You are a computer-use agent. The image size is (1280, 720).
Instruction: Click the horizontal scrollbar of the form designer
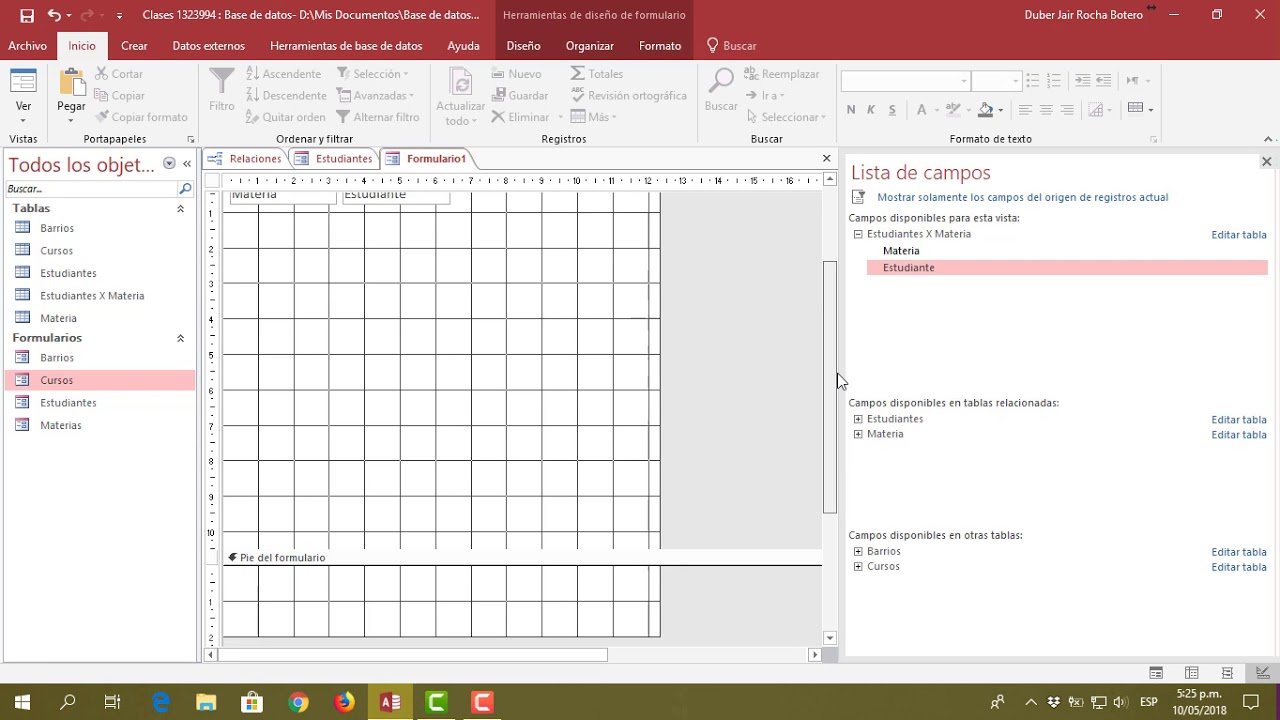(413, 655)
